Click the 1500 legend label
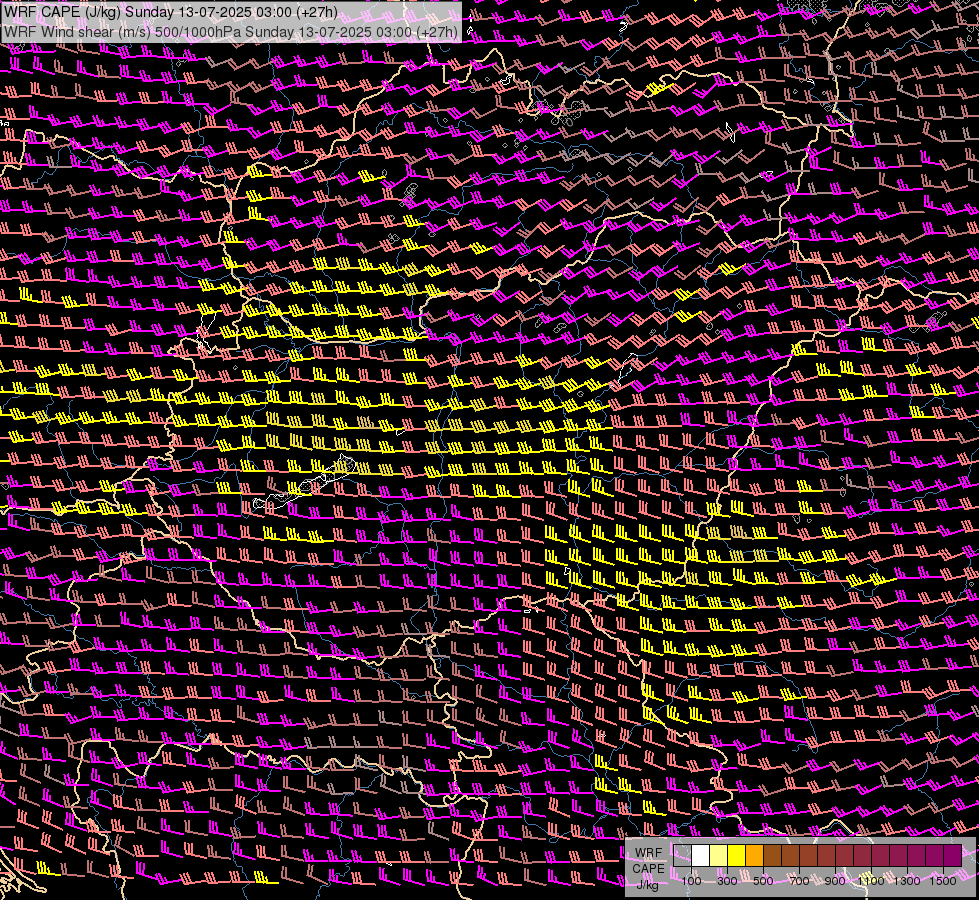The image size is (979, 900). coord(943,881)
